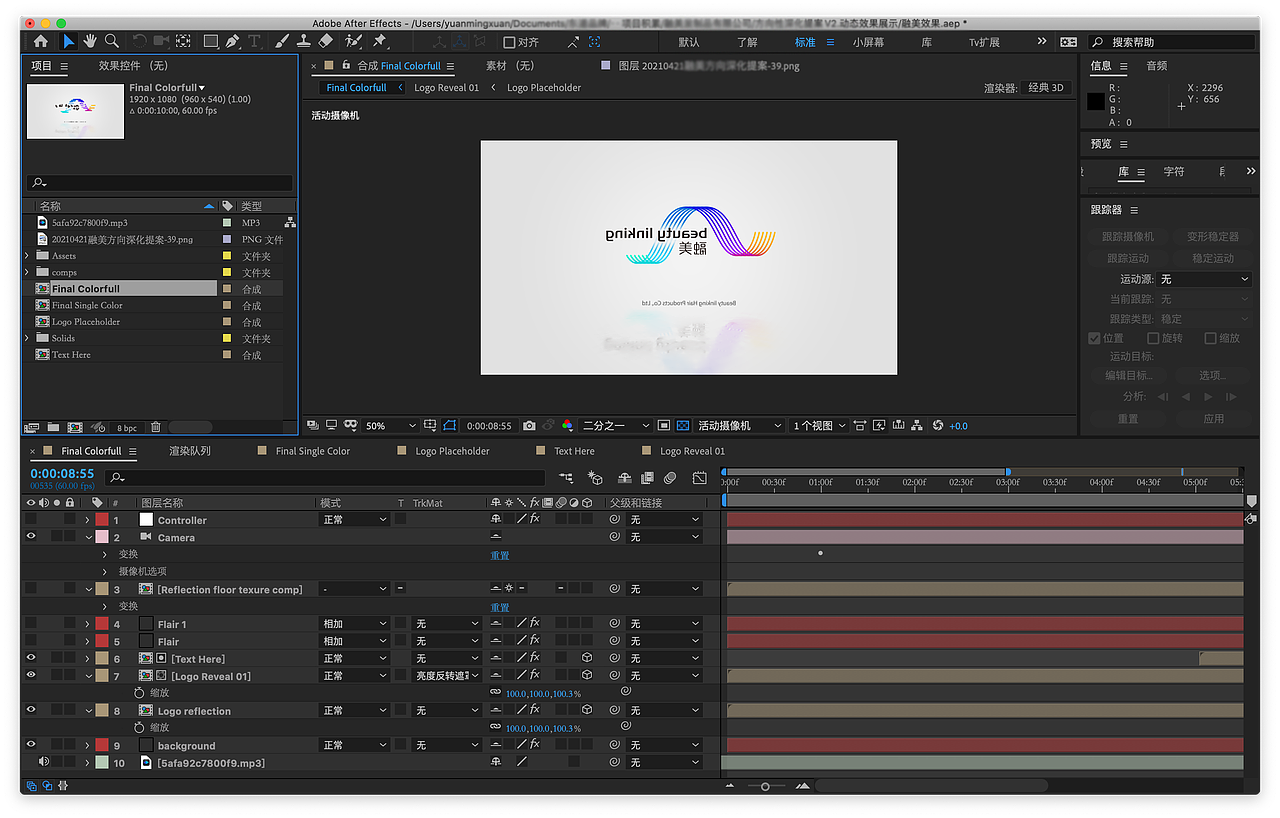Select the Type text tool
This screenshot has height=818, width=1280.
pyautogui.click(x=254, y=41)
